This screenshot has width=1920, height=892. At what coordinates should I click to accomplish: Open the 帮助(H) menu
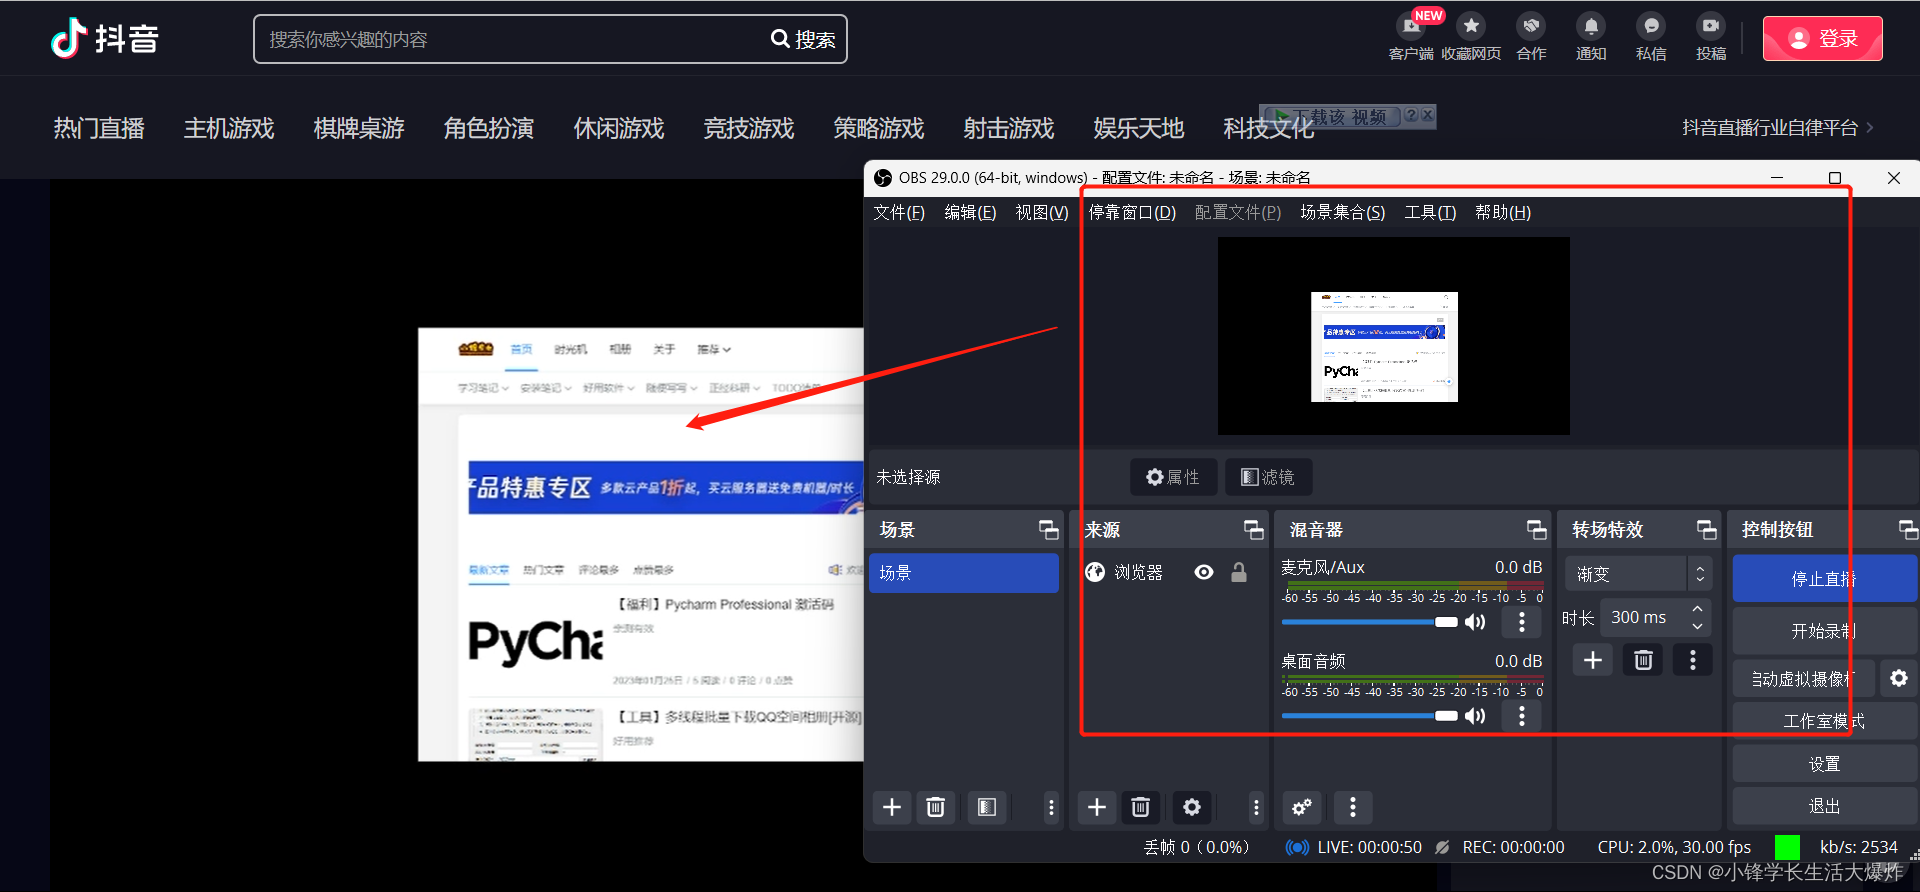1503,212
